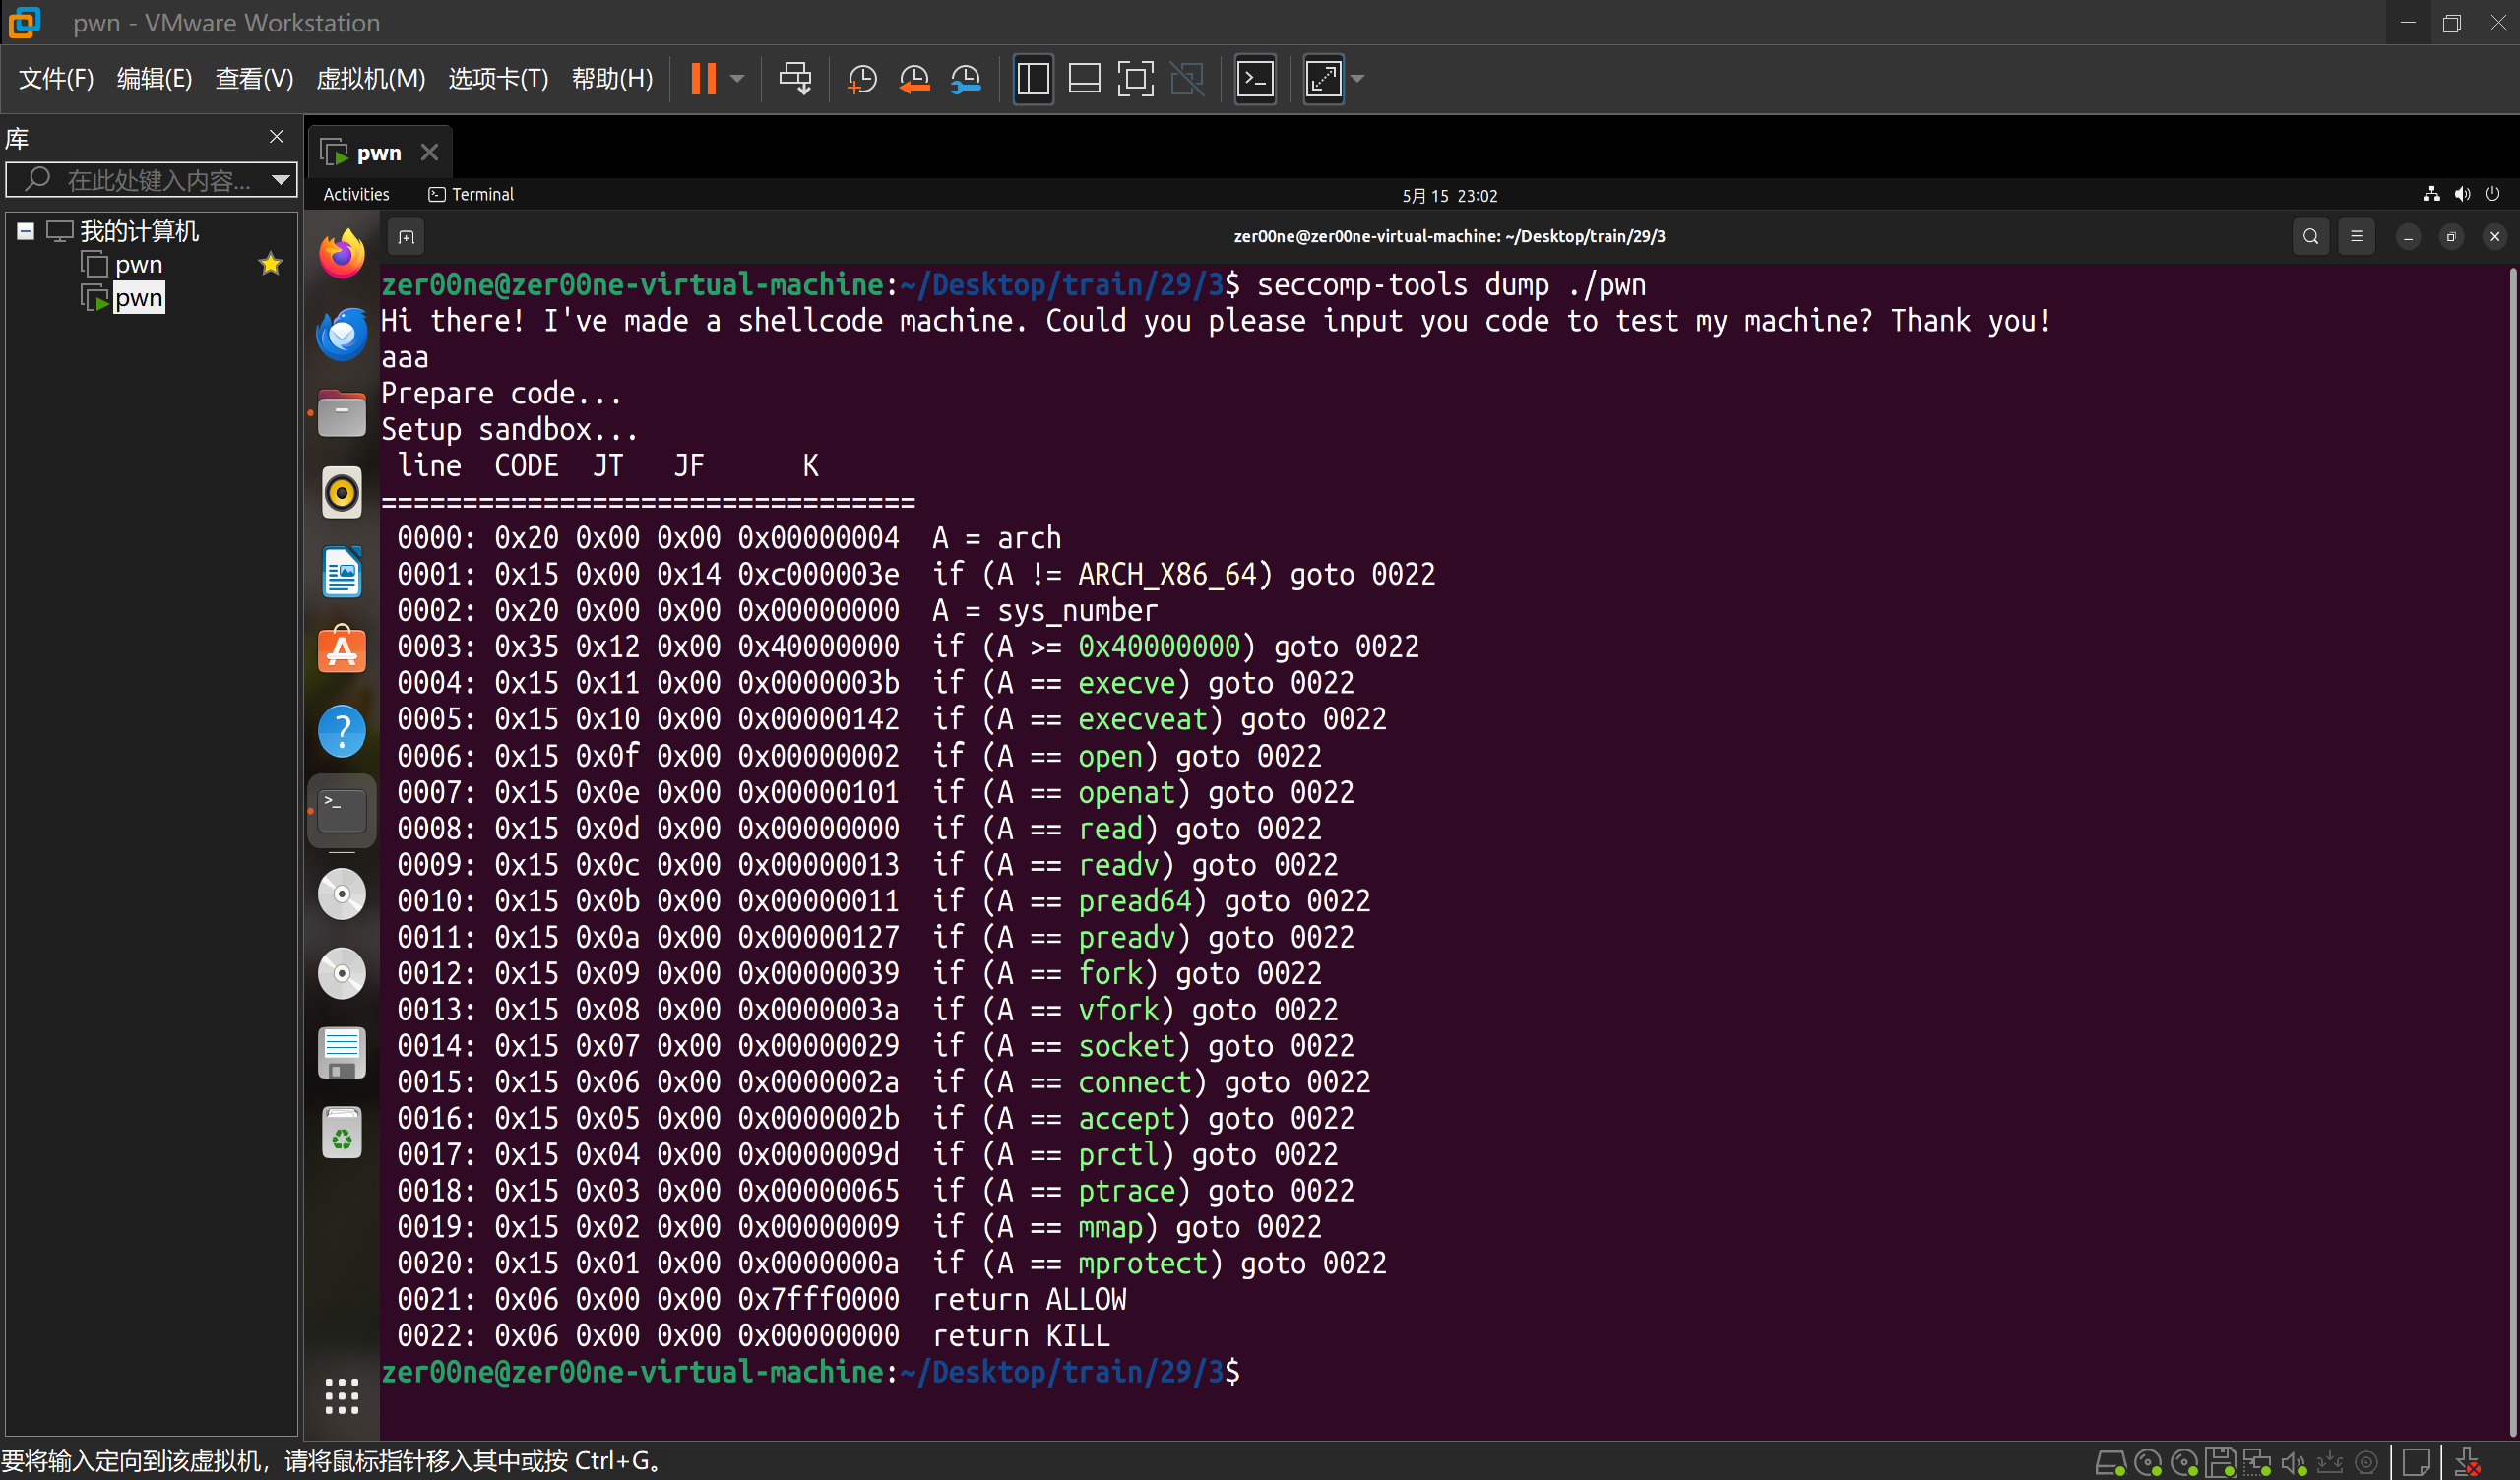
Task: Open the Terminal app menu in top bar
Action: click(x=471, y=194)
